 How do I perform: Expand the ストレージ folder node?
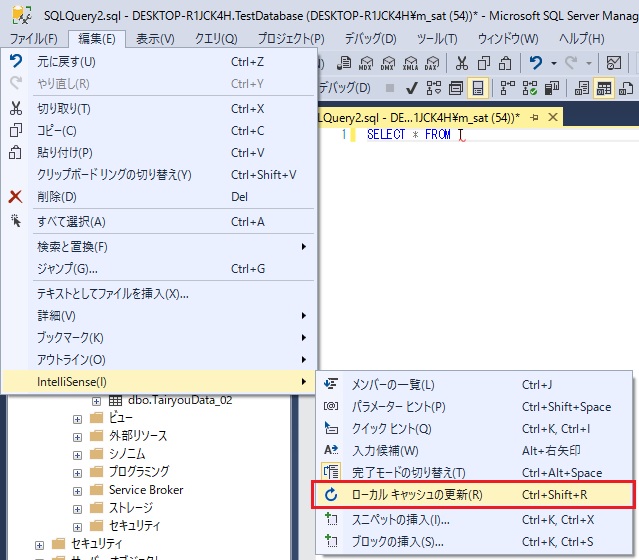[x=77, y=509]
